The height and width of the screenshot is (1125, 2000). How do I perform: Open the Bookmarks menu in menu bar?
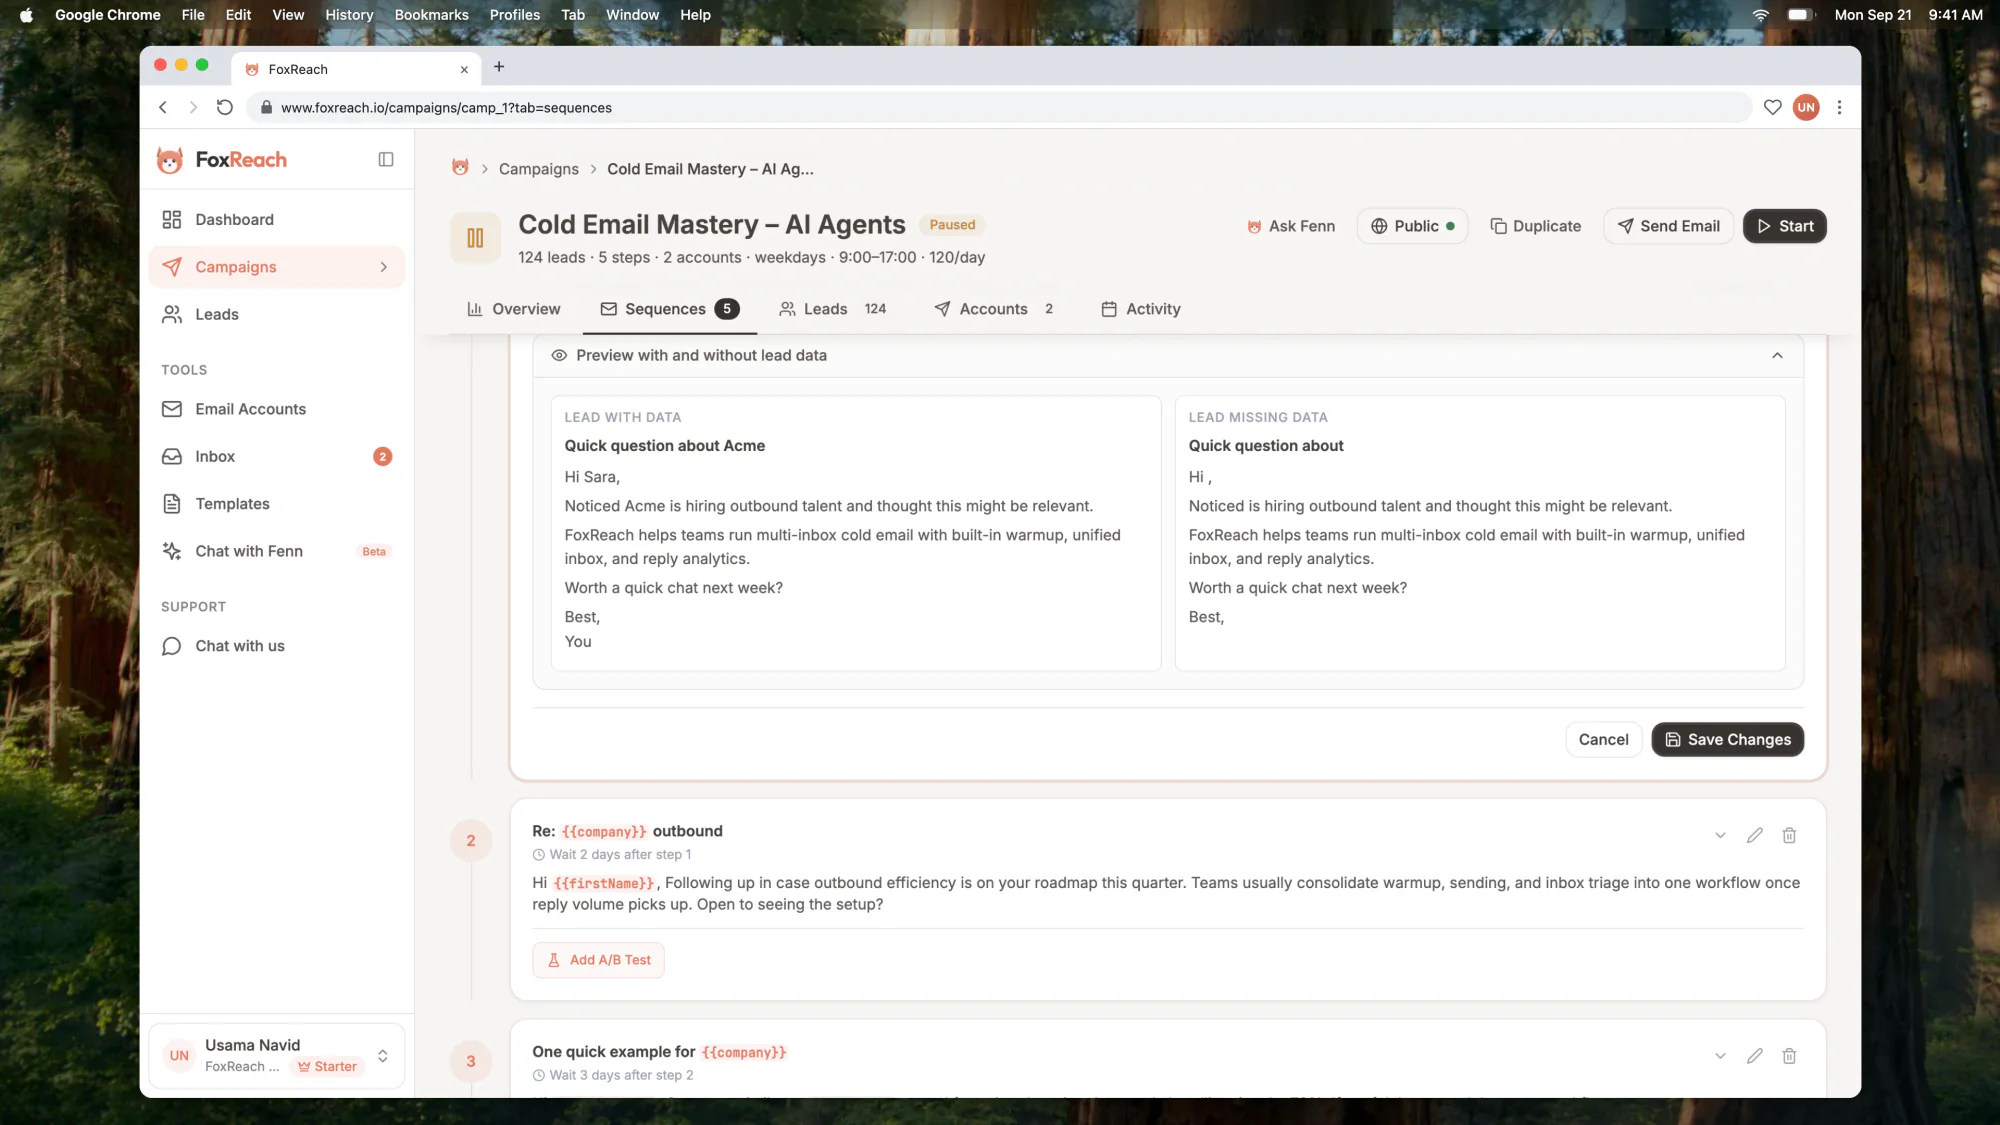pyautogui.click(x=432, y=15)
